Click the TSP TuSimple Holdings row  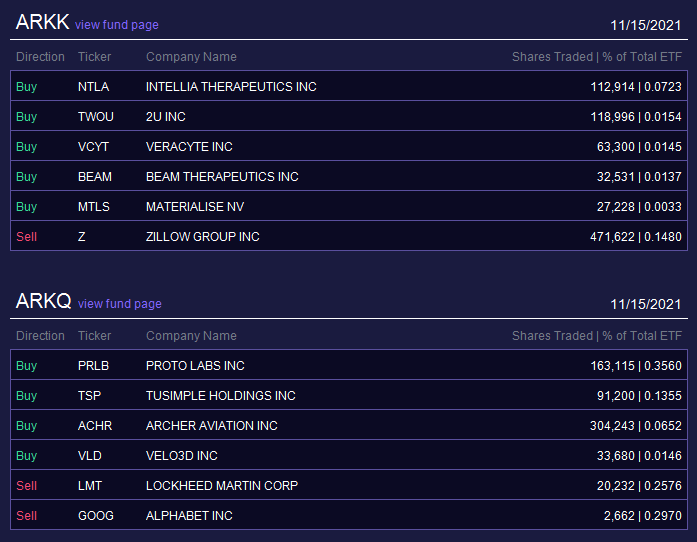pos(349,395)
